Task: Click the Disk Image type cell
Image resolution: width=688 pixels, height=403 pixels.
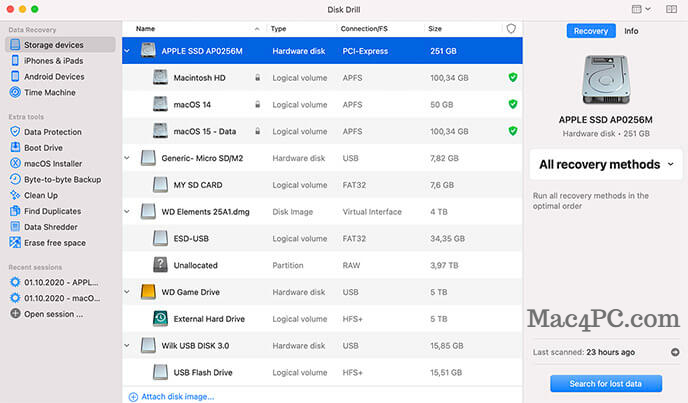Action: click(x=293, y=212)
